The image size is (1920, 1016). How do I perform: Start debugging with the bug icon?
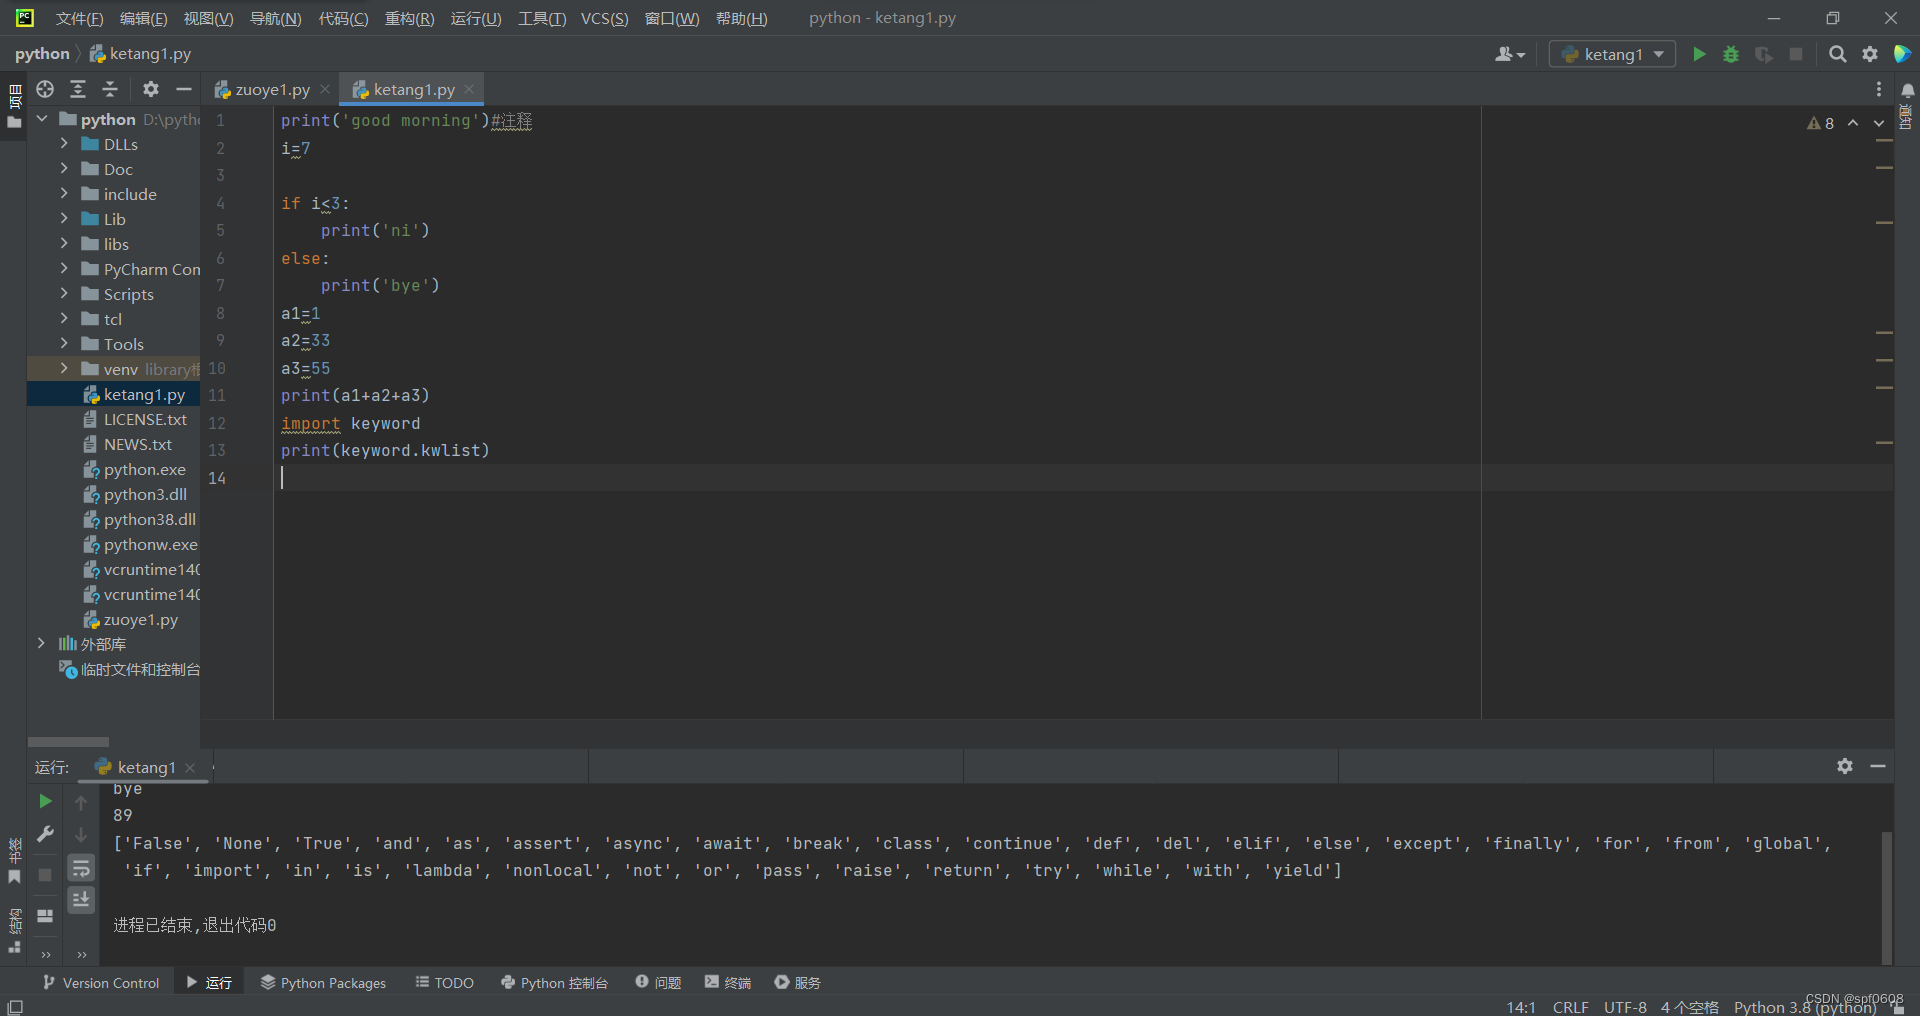pyautogui.click(x=1731, y=54)
